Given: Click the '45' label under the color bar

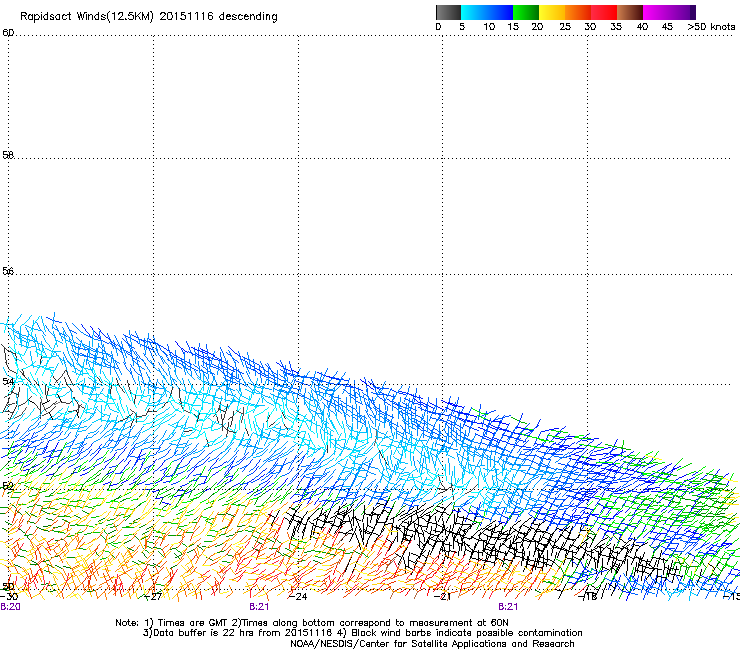Looking at the screenshot, I should click(667, 27).
